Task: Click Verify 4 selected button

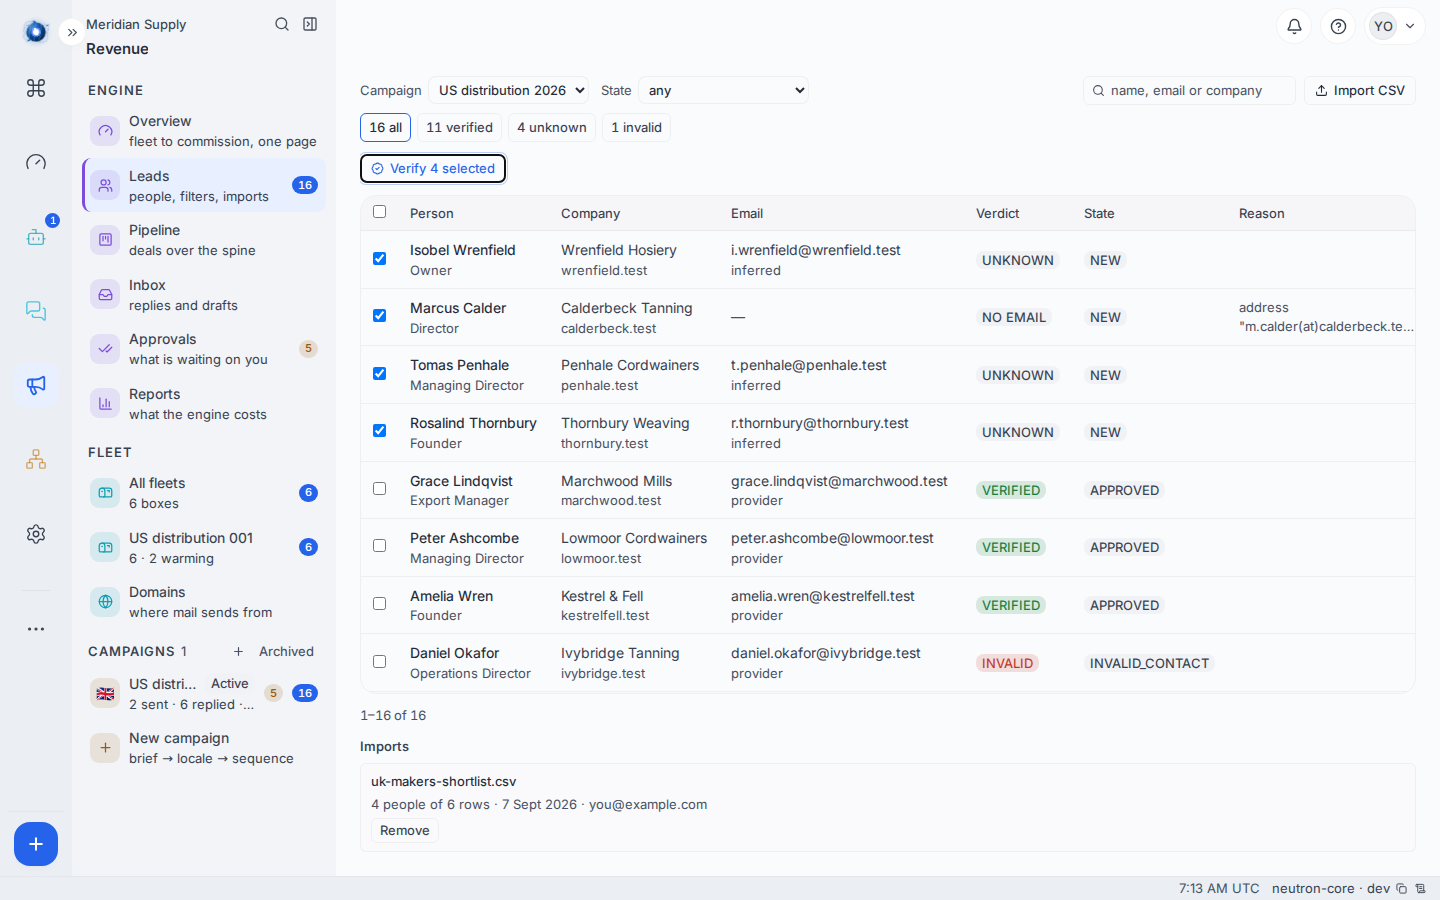Action: (x=433, y=168)
